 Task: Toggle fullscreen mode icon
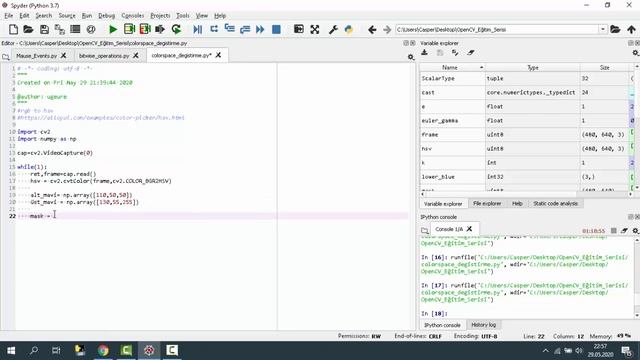tap(315, 29)
